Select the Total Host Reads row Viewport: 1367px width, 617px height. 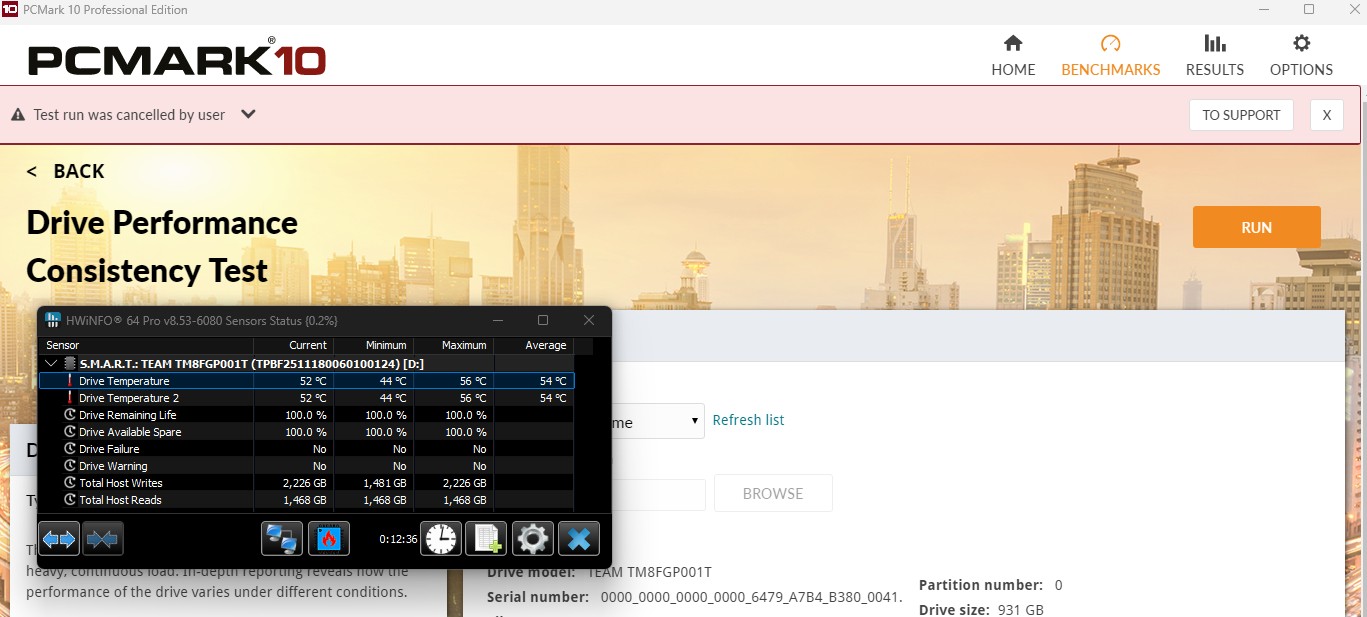click(306, 500)
